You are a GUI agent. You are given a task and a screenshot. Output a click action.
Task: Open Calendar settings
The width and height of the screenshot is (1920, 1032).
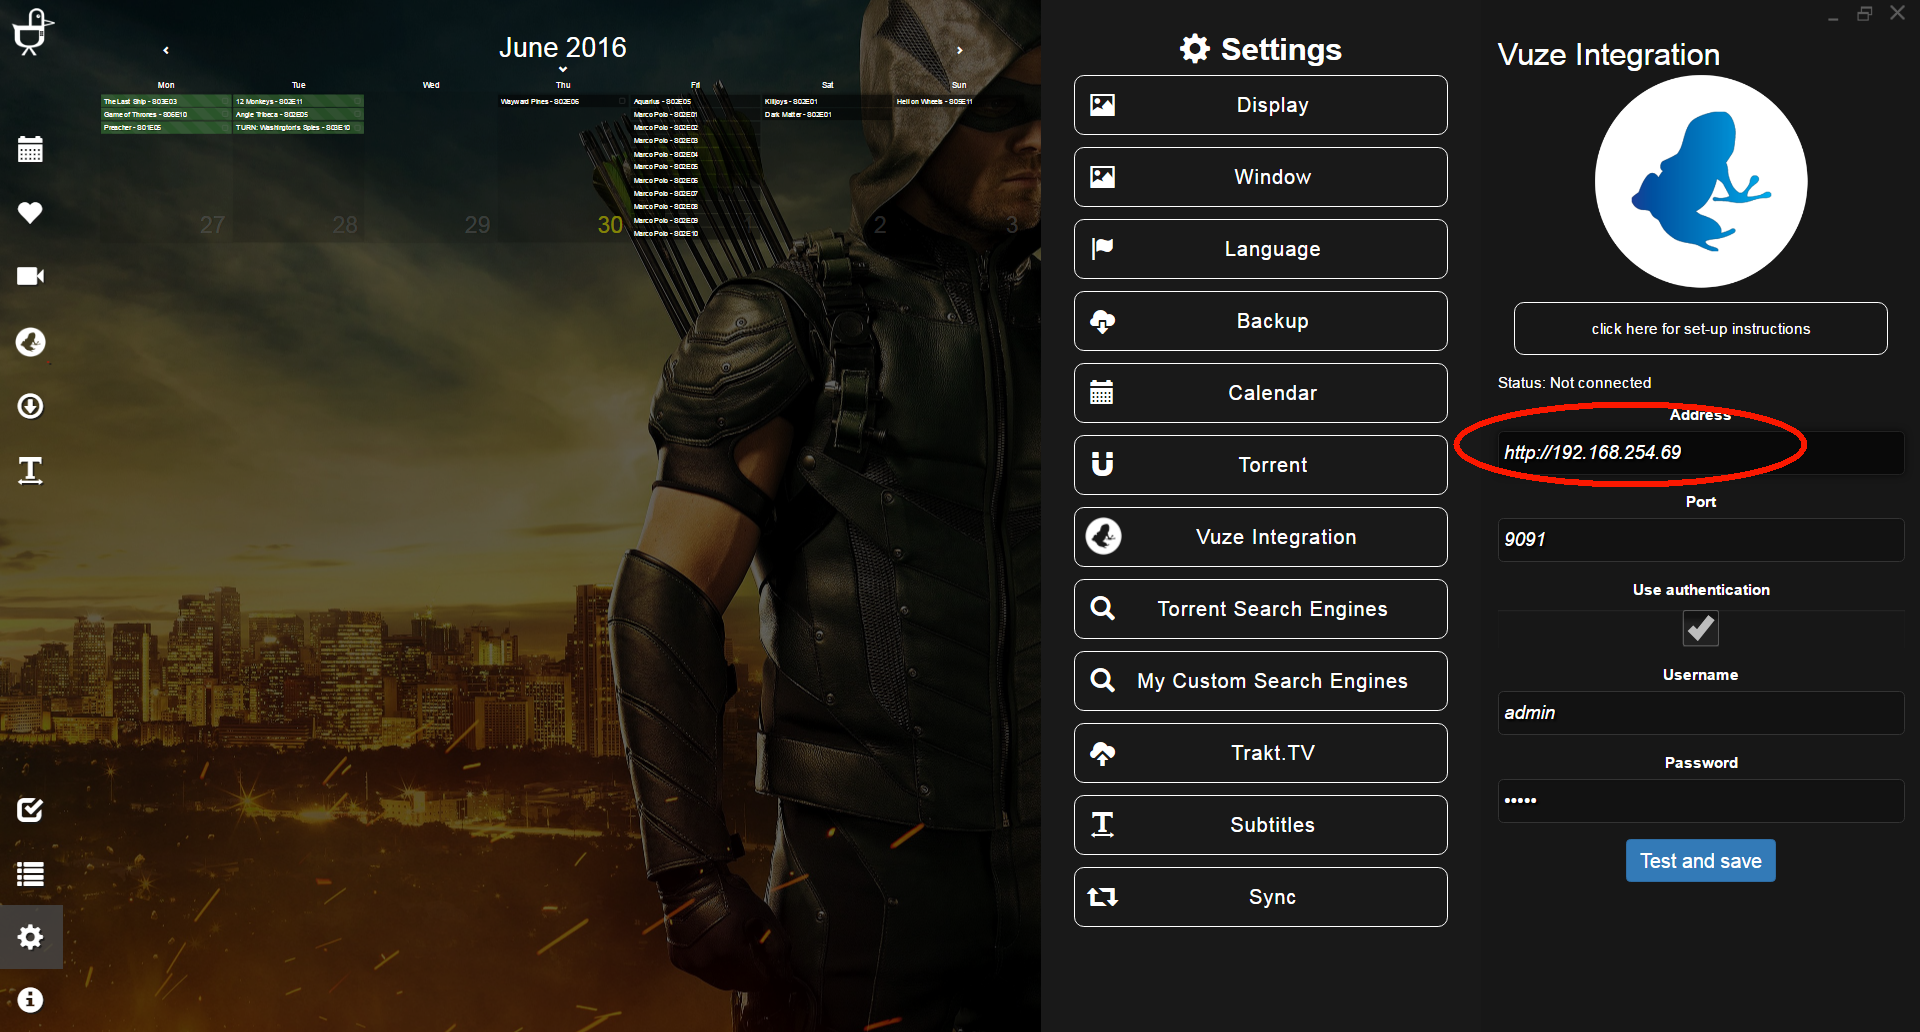[1260, 393]
